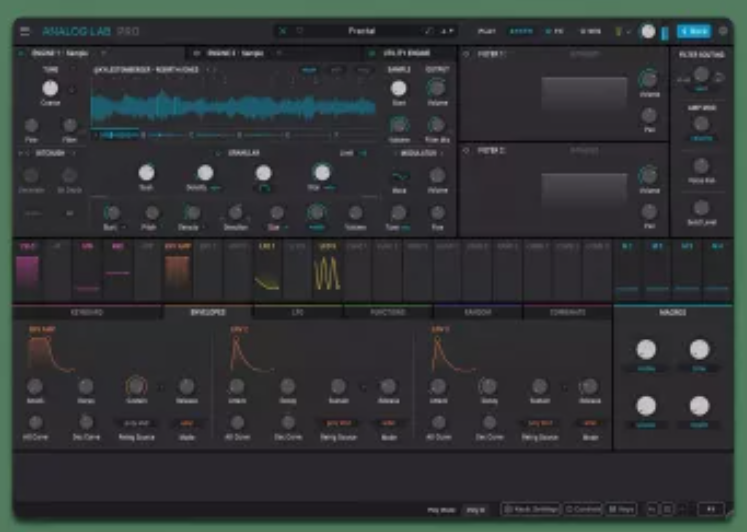Screen dimensions: 747x532
Task: Open the Random modulation tab
Action: click(478, 313)
